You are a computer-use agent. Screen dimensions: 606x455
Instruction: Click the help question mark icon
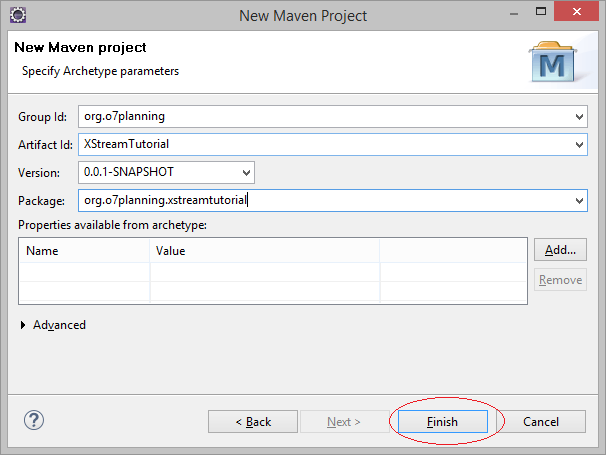tap(34, 420)
